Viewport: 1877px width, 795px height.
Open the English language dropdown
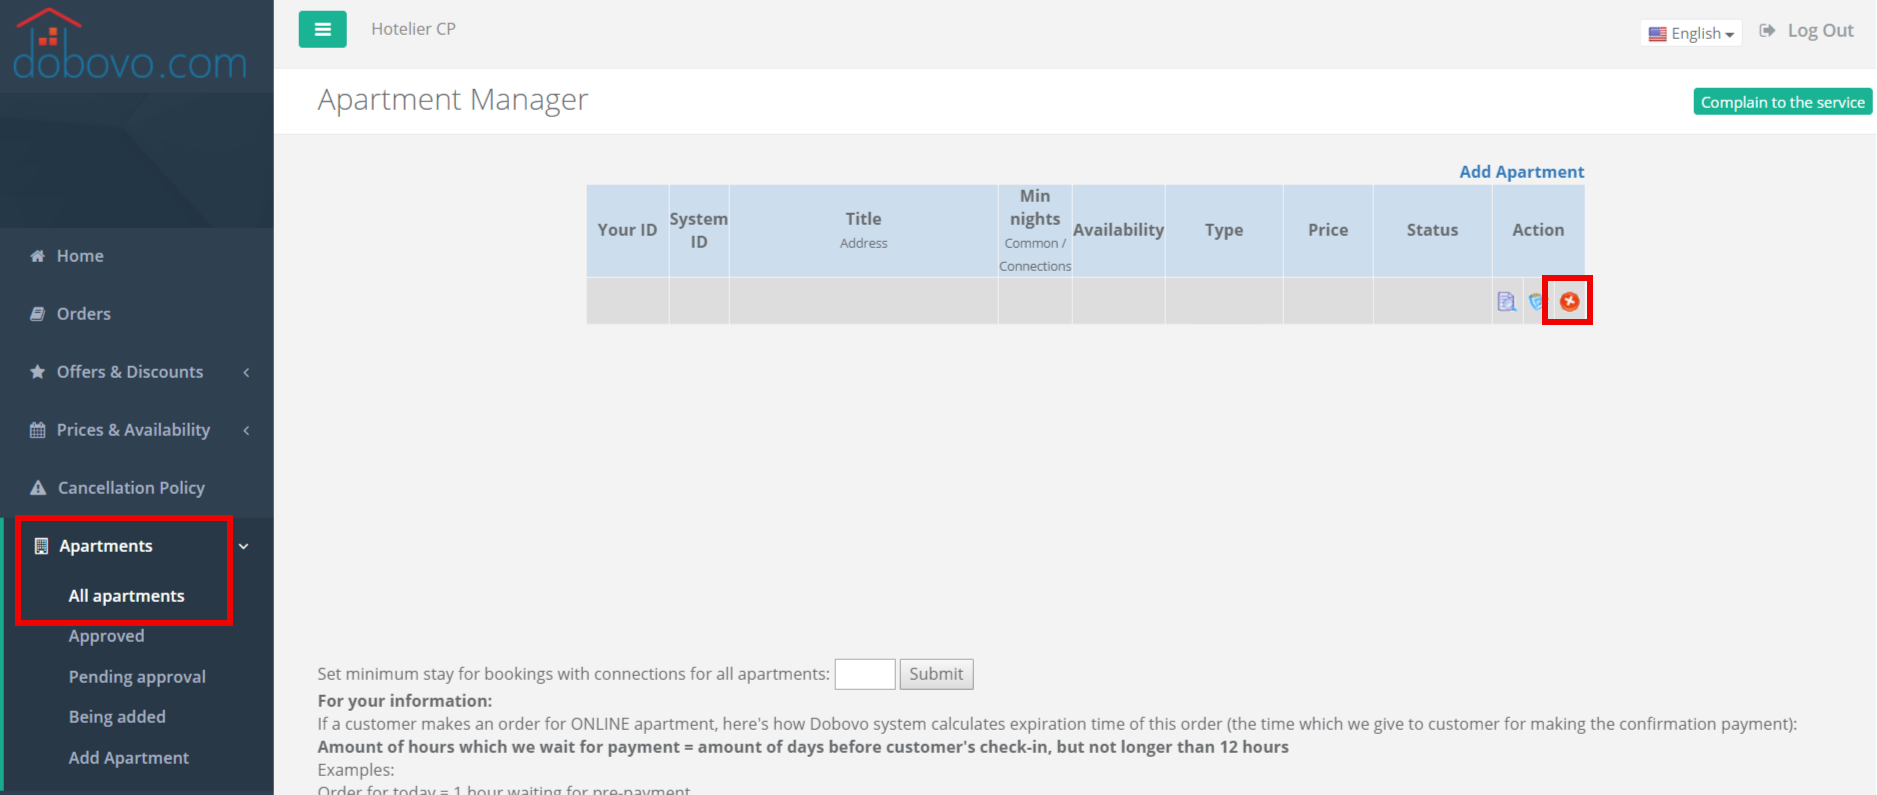click(1691, 33)
